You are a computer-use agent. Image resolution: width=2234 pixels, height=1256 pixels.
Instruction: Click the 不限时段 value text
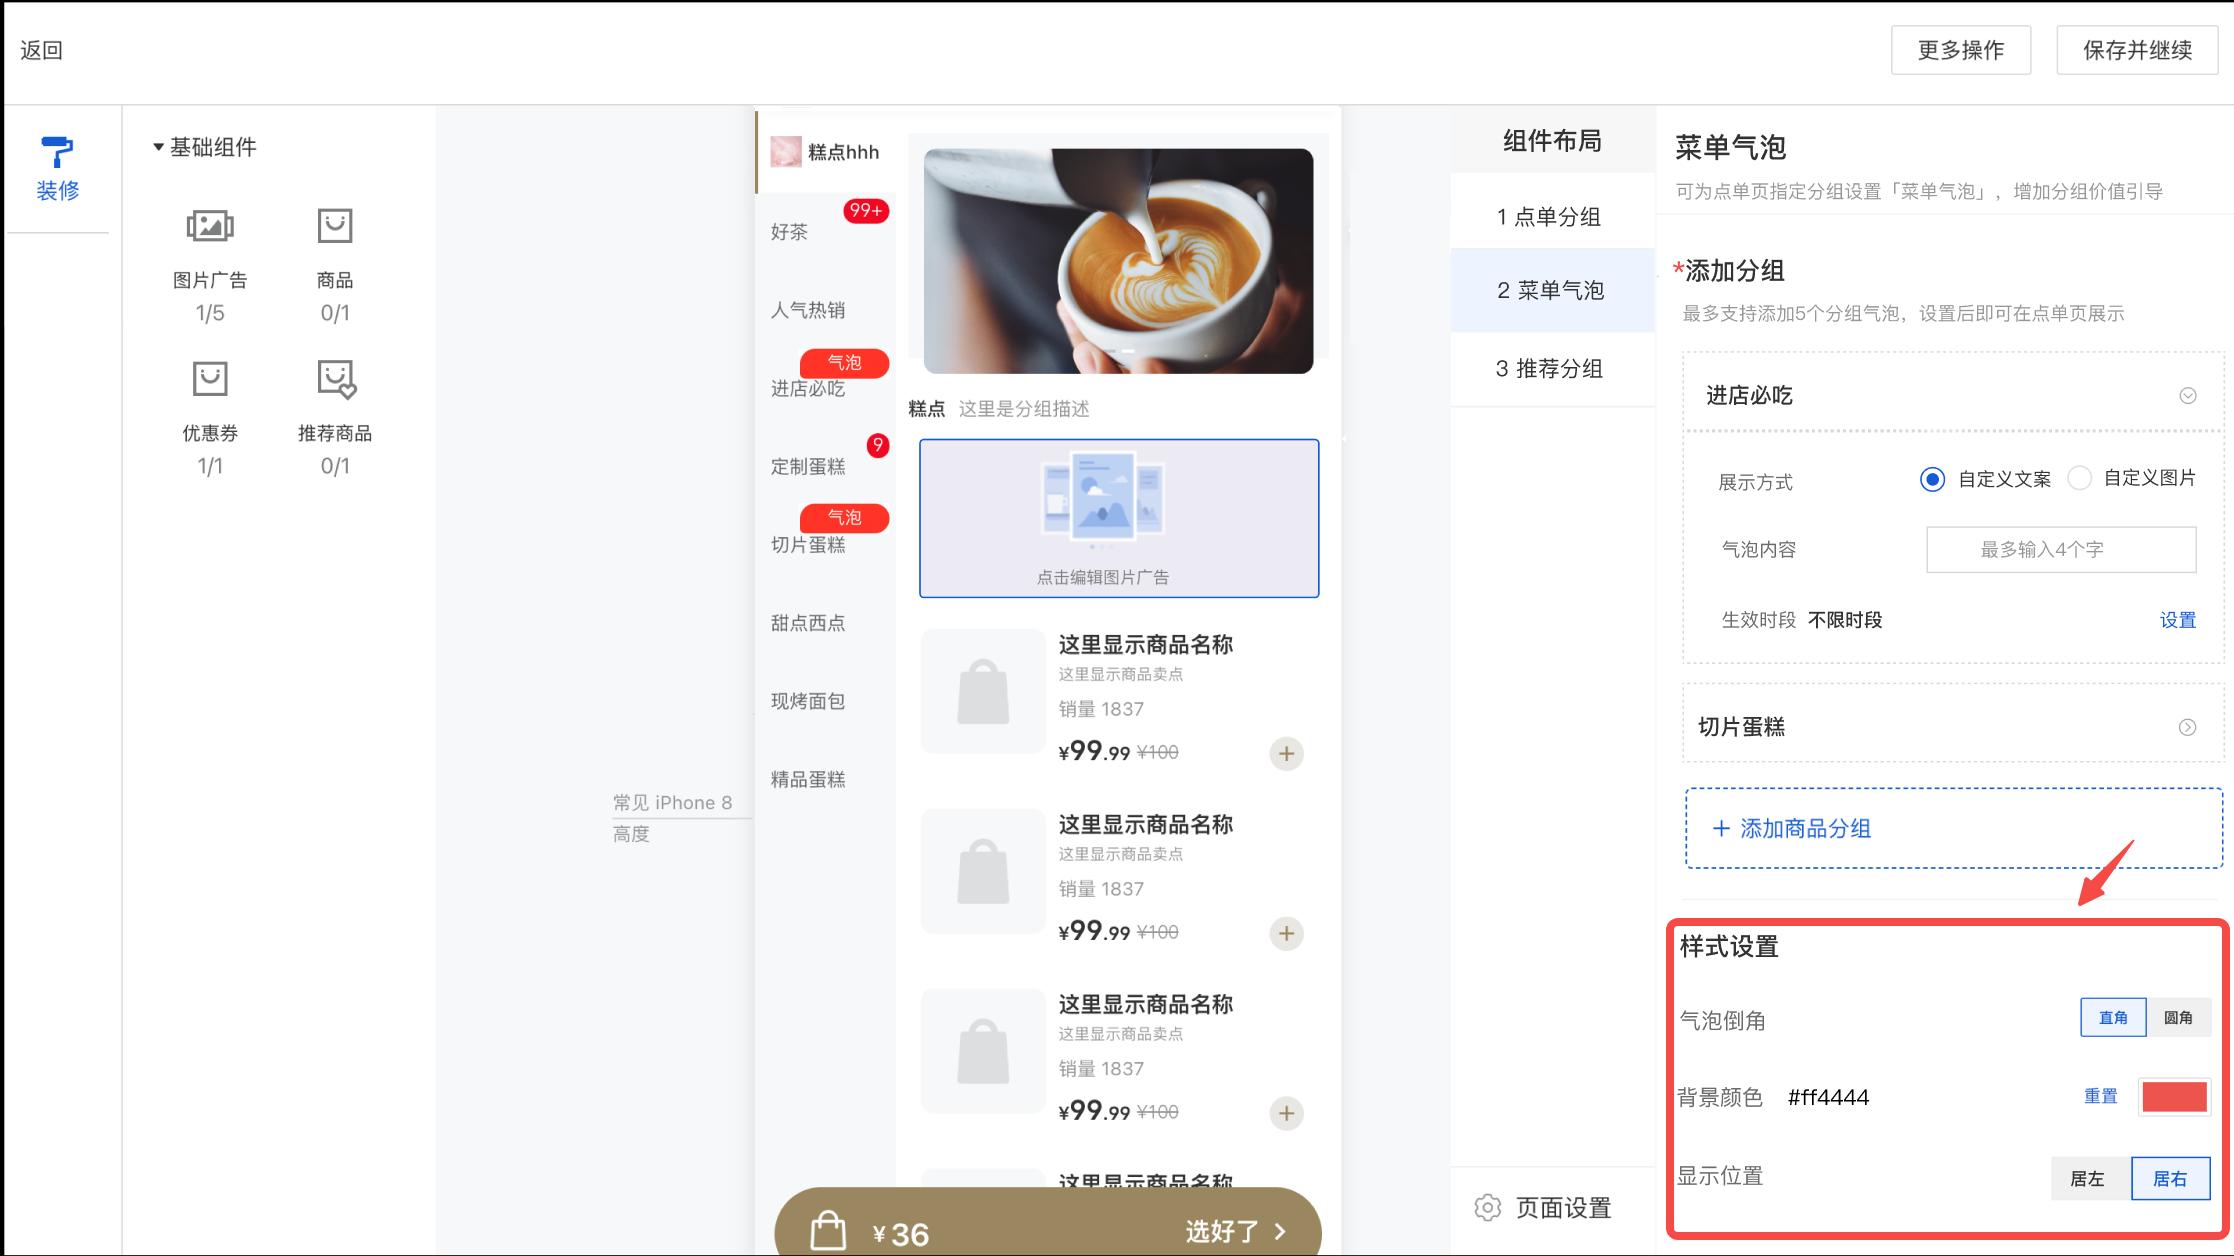[x=1845, y=620]
